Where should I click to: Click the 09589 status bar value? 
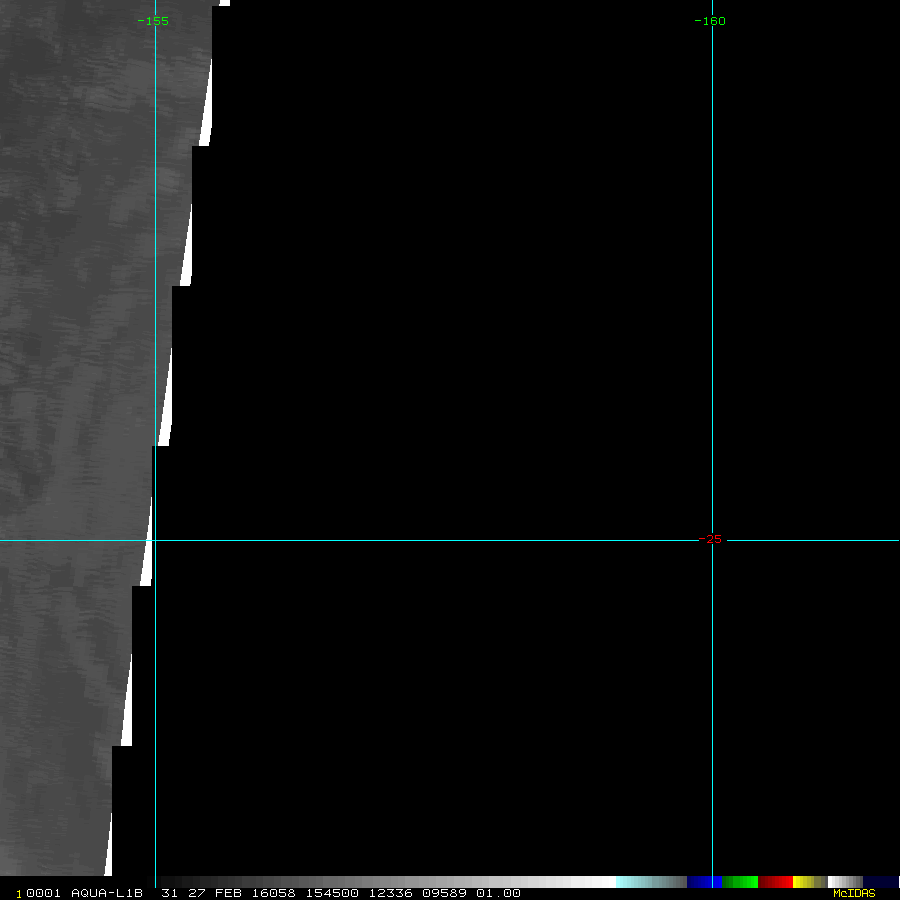click(x=445, y=893)
